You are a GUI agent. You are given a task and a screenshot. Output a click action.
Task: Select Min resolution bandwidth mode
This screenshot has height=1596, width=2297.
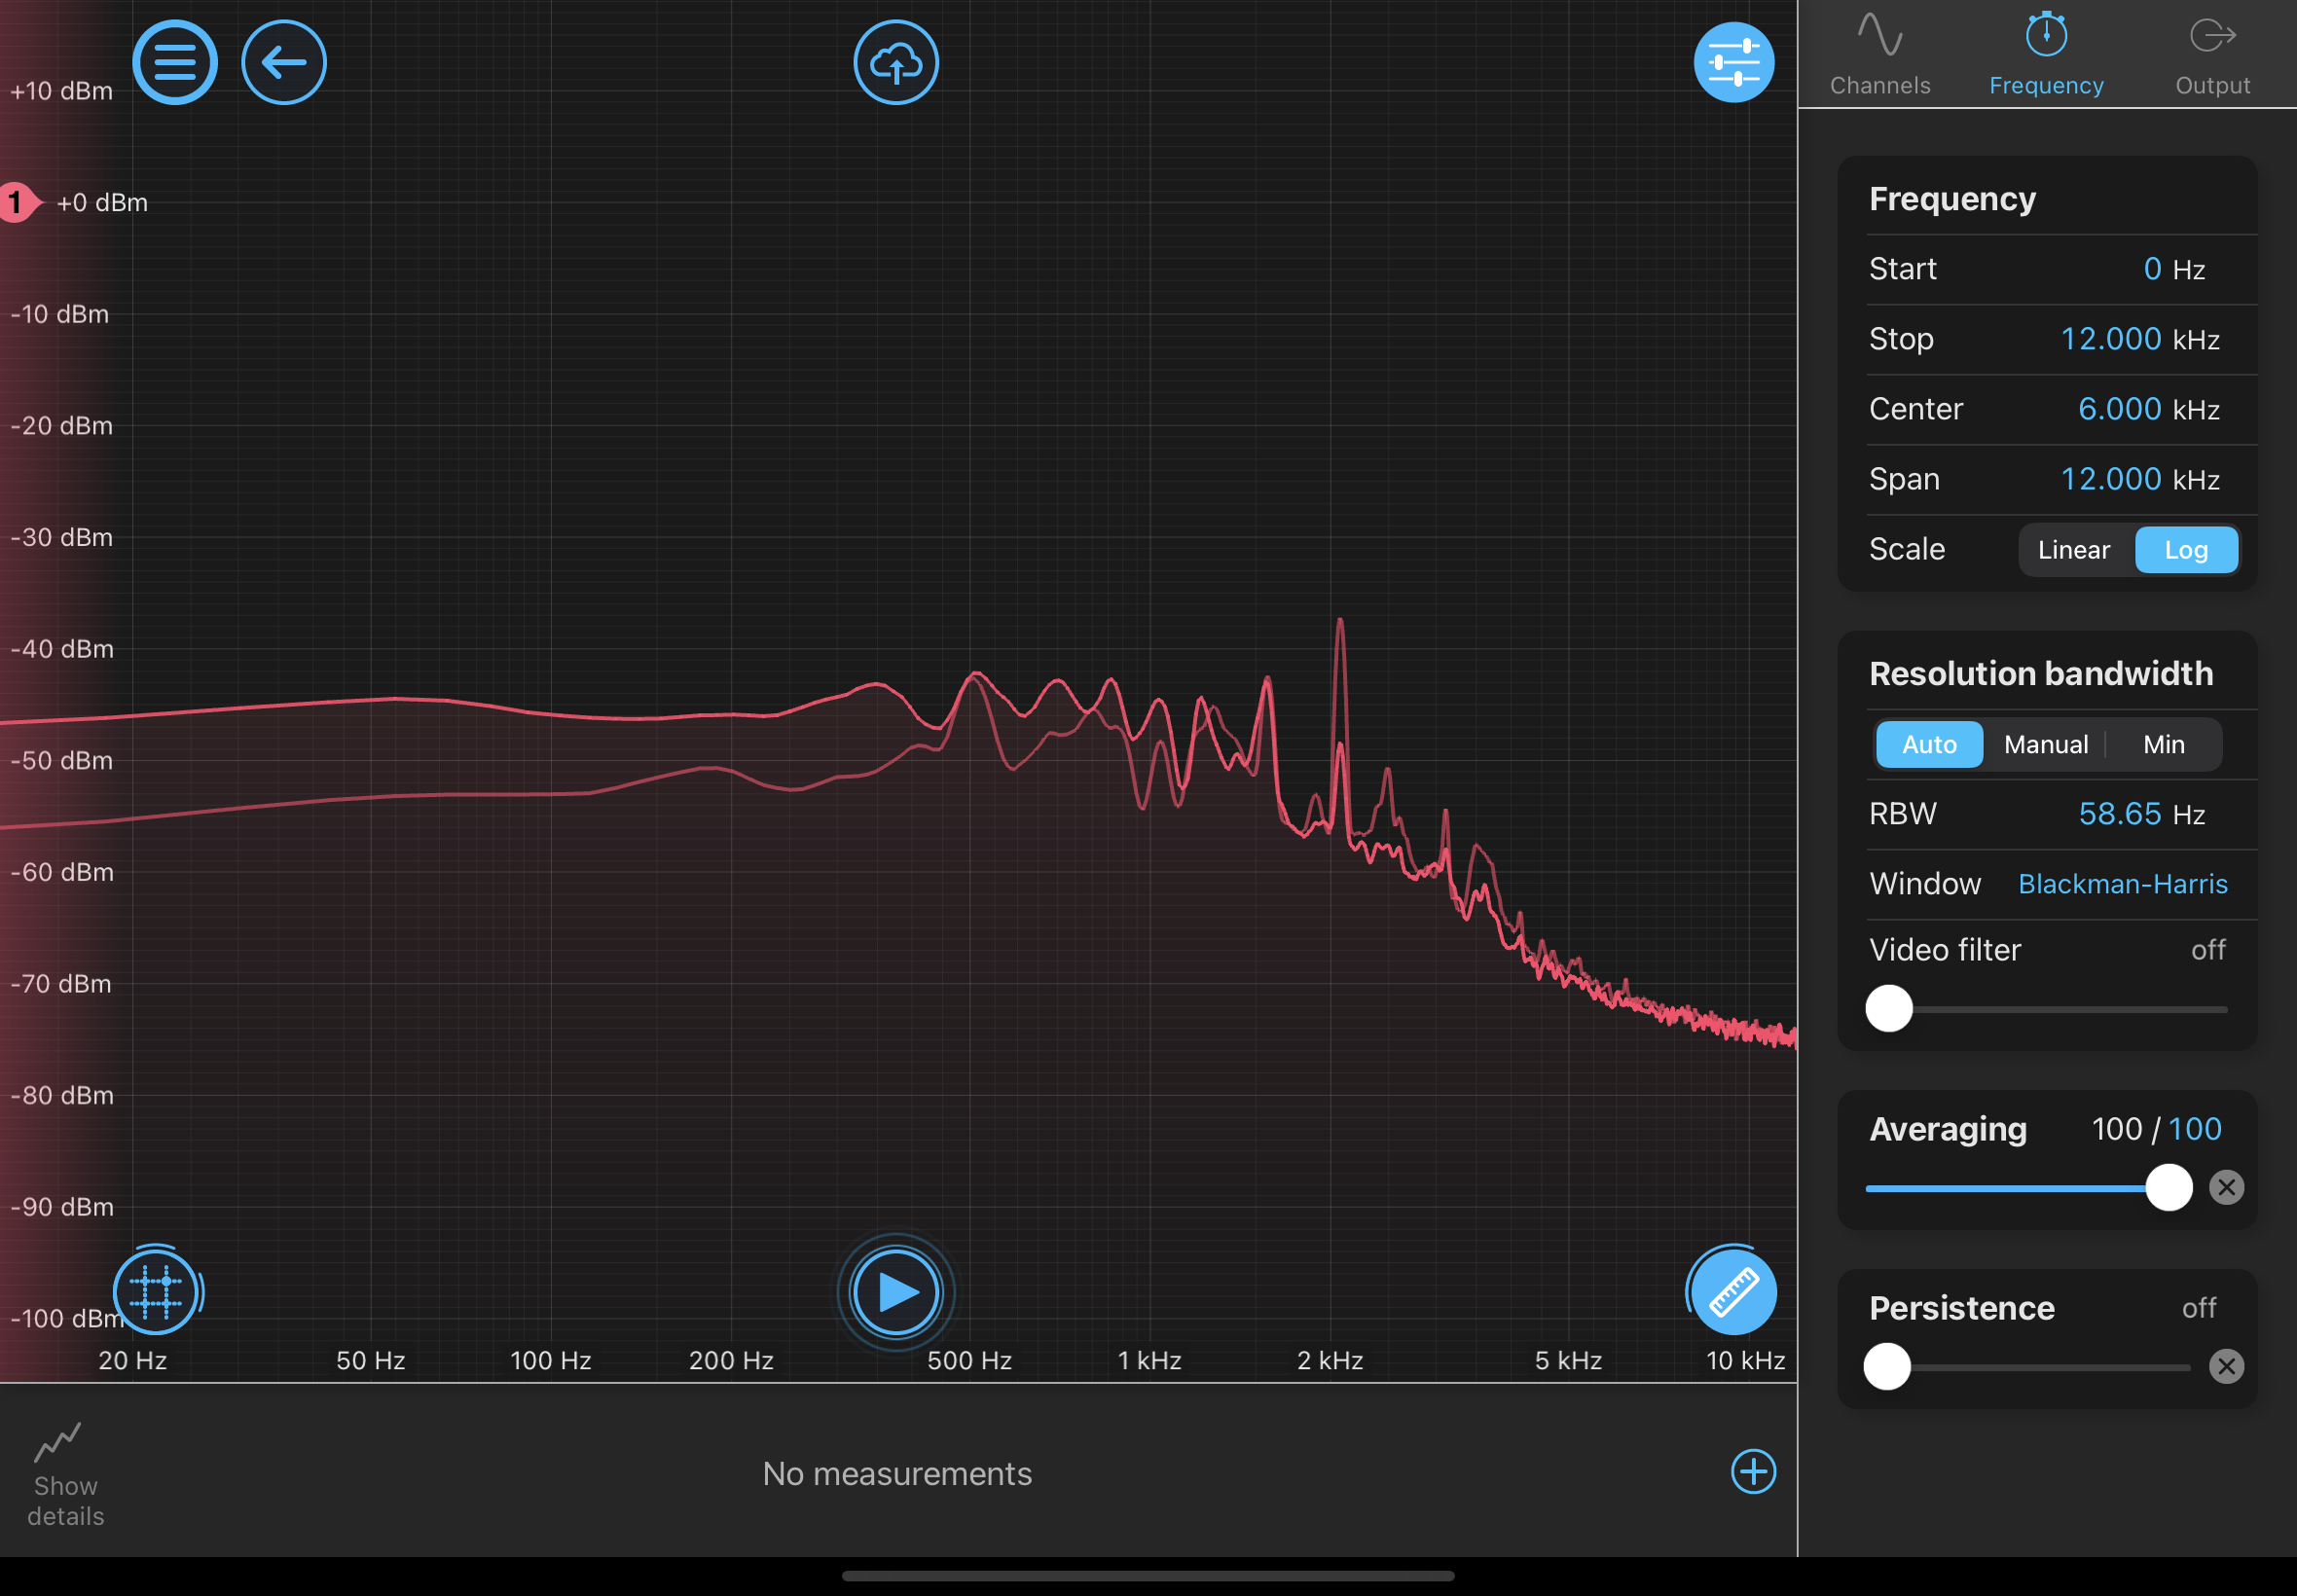(2164, 745)
